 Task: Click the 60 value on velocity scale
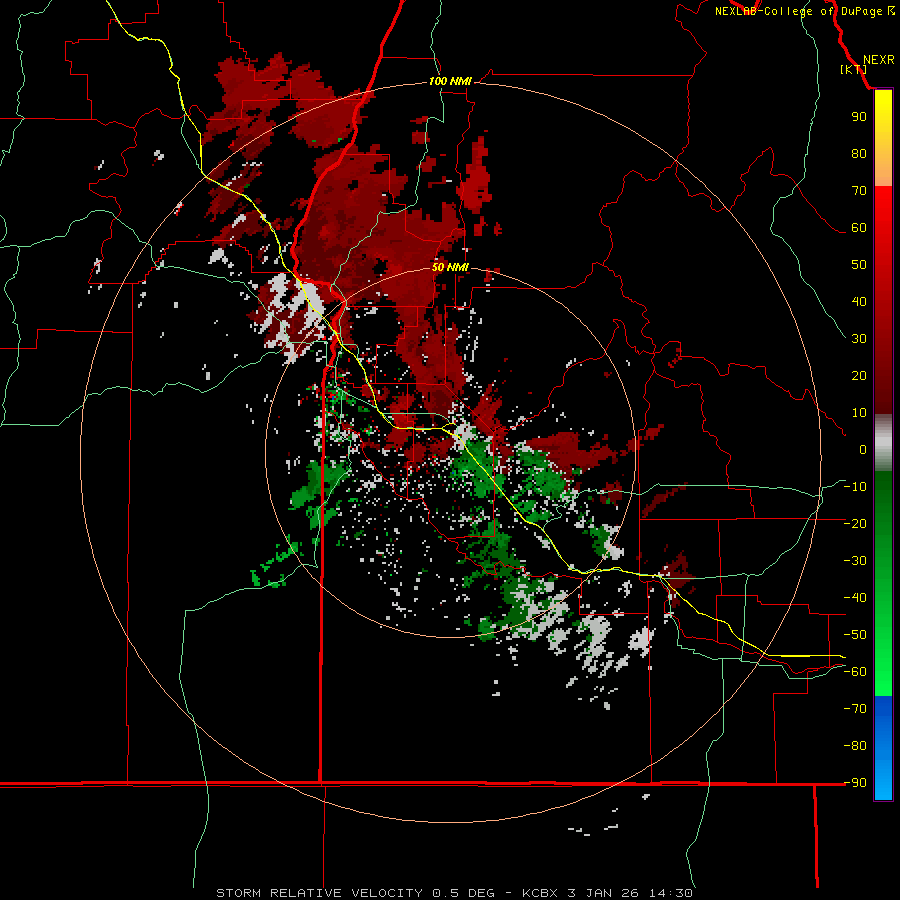(x=859, y=227)
